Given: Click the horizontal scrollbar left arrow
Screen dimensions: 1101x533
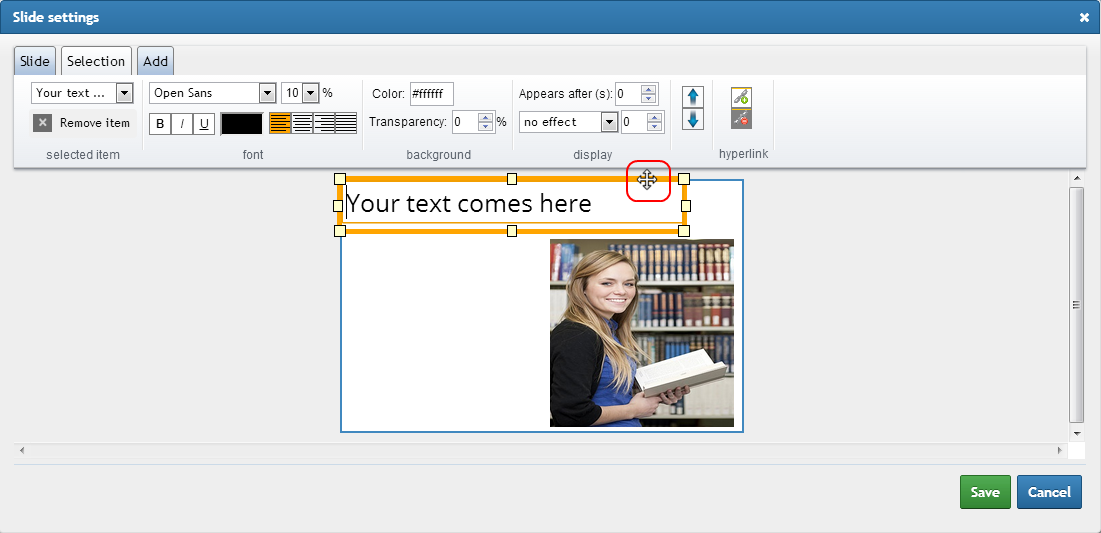Looking at the screenshot, I should 21,450.
